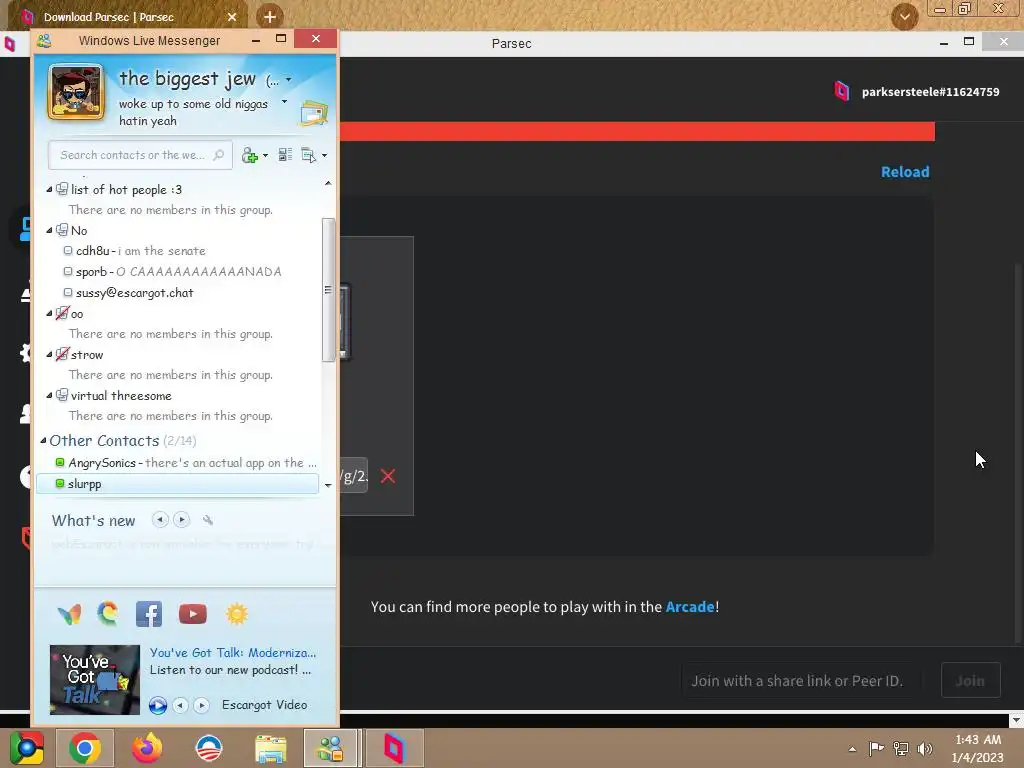Click the sun weather icon in Messenger
This screenshot has width=1024, height=768.
coord(236,614)
